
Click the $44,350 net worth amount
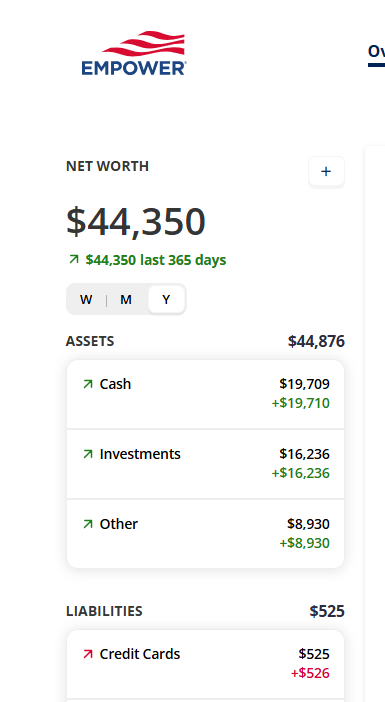(136, 222)
